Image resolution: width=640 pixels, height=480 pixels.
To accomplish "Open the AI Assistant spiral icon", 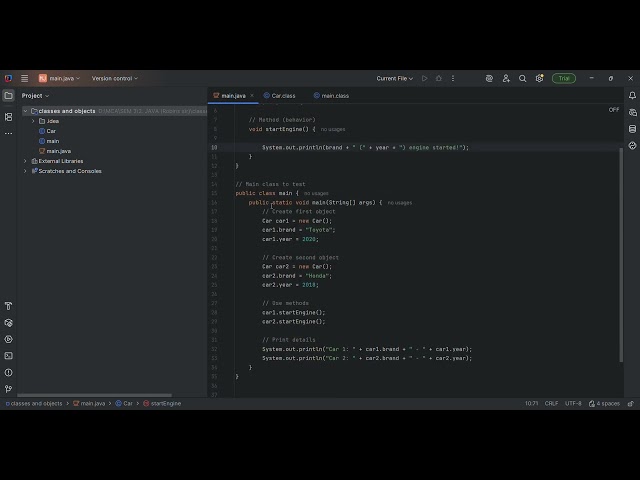I will click(x=489, y=78).
